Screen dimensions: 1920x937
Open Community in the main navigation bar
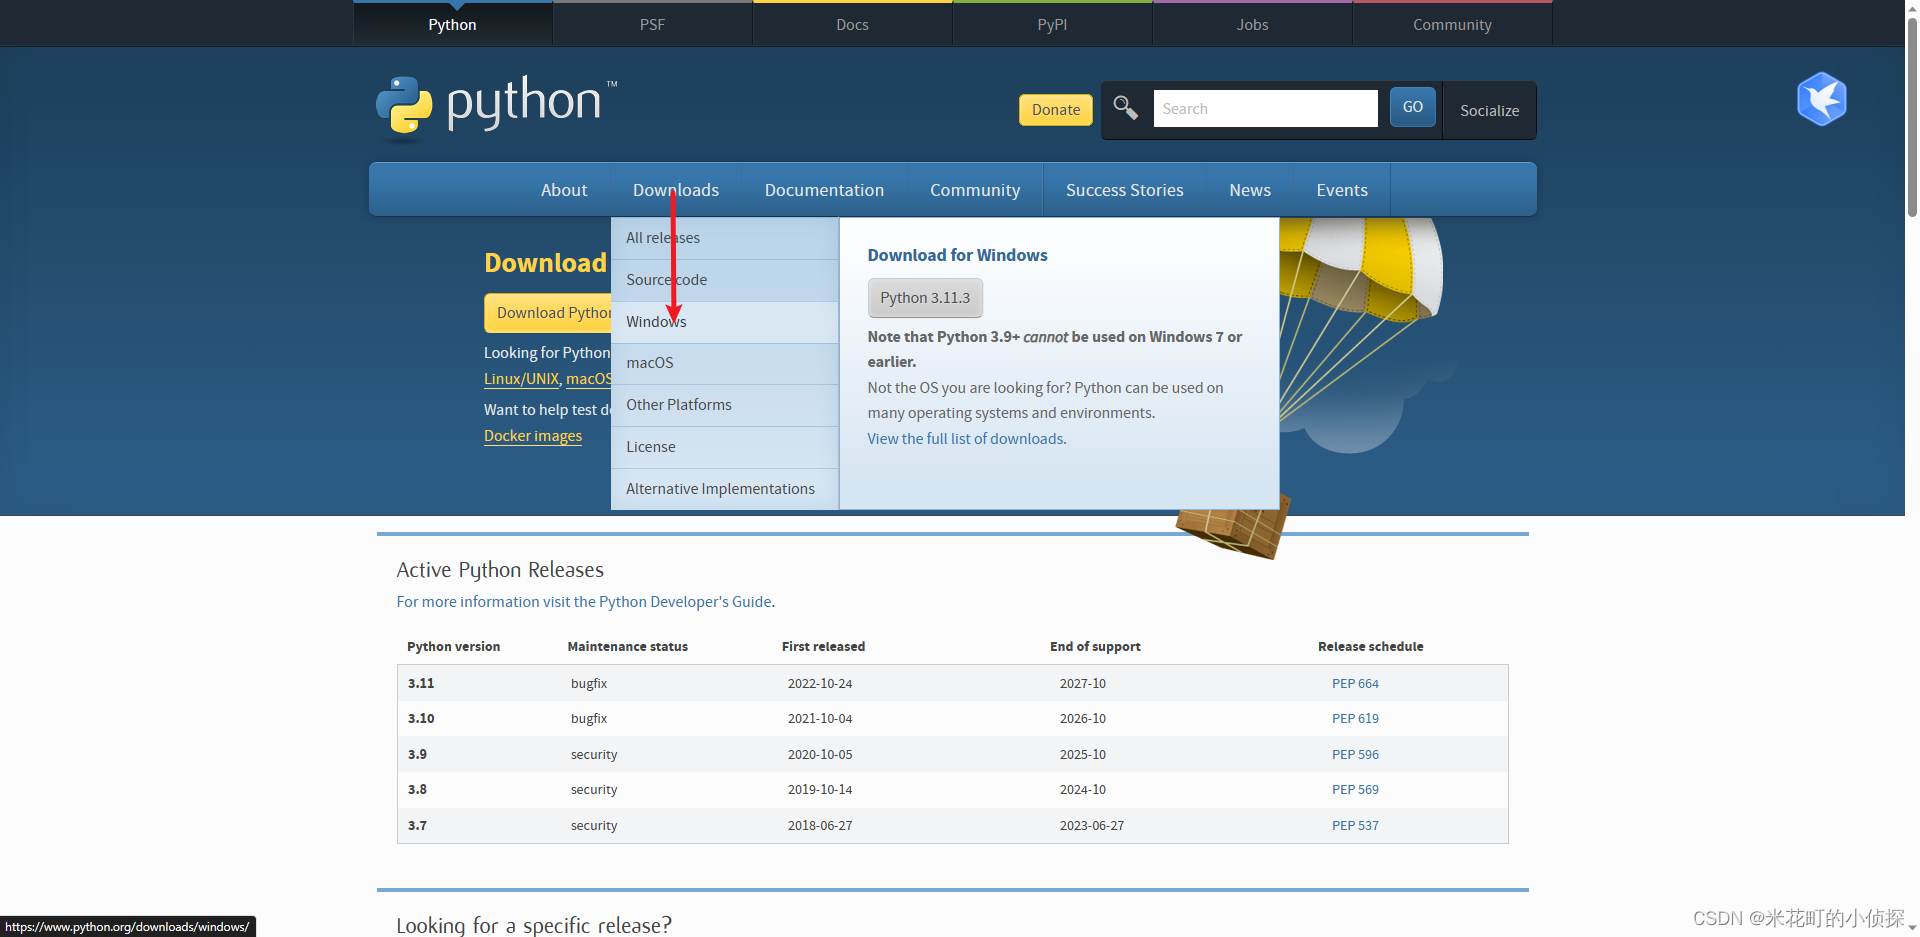975,190
